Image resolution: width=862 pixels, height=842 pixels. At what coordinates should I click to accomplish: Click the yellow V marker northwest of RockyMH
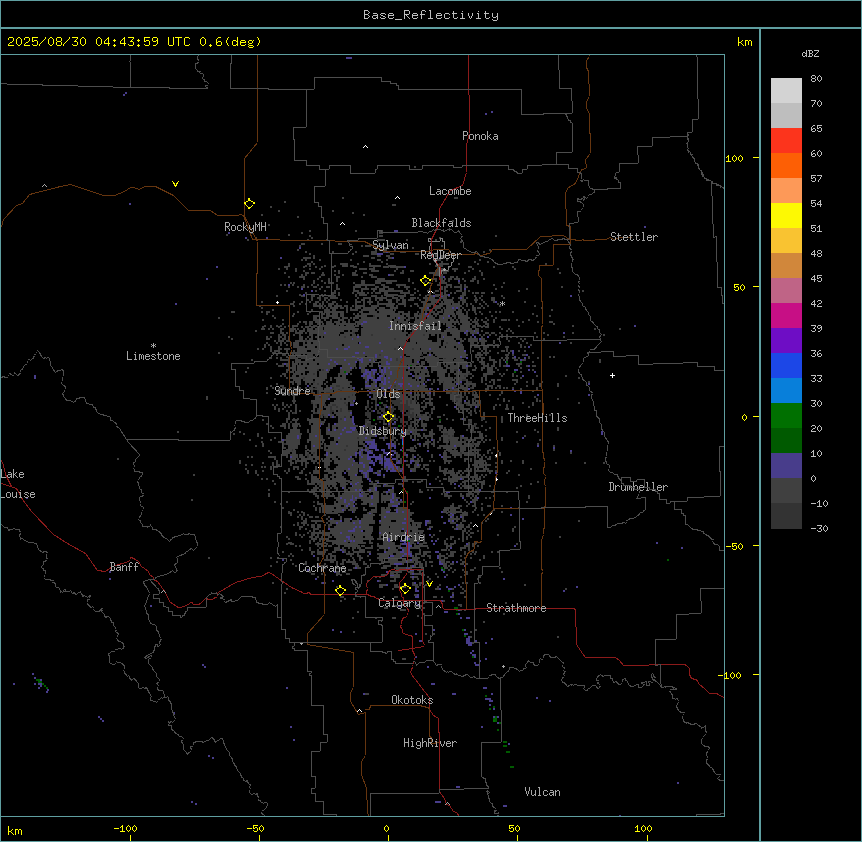coord(175,184)
